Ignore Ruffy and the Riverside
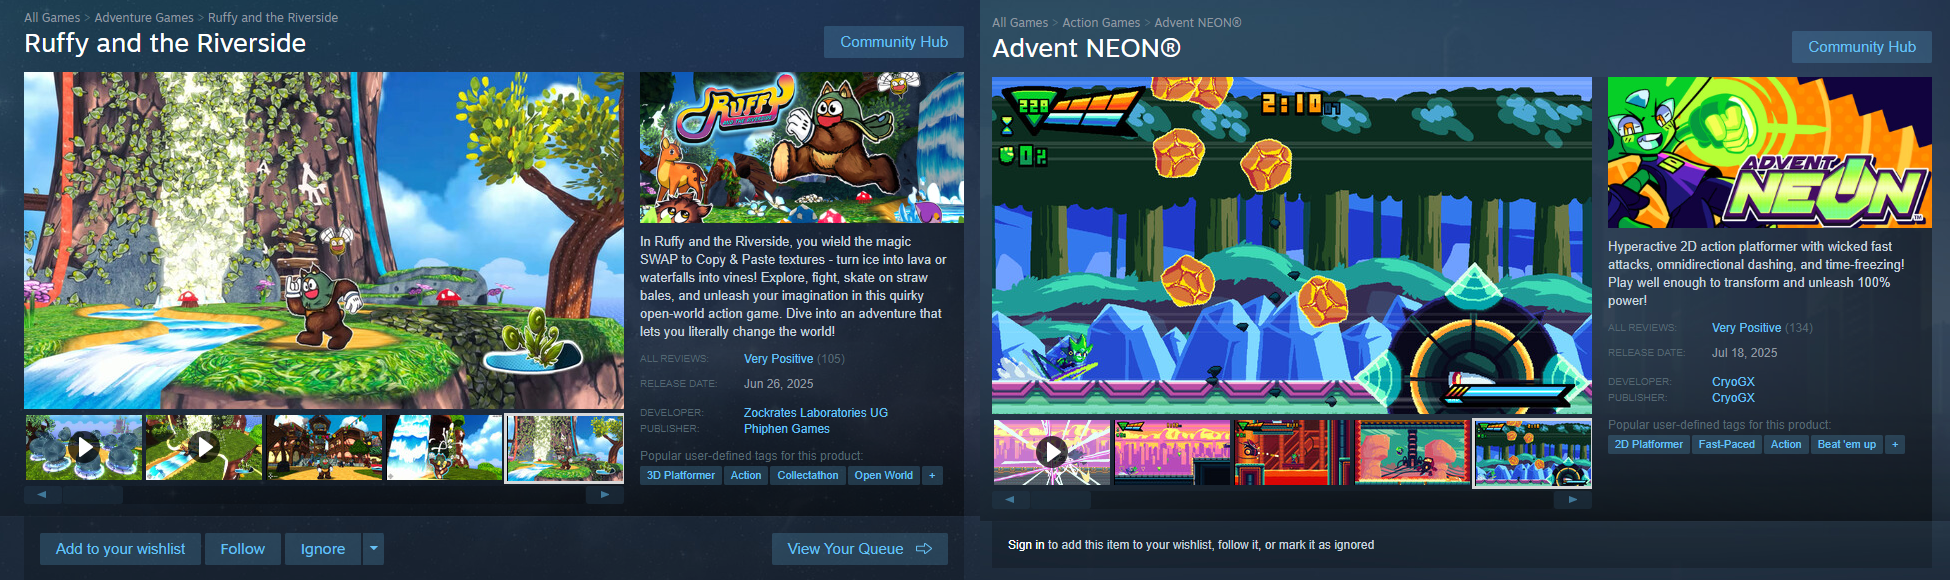The image size is (1950, 580). (323, 549)
